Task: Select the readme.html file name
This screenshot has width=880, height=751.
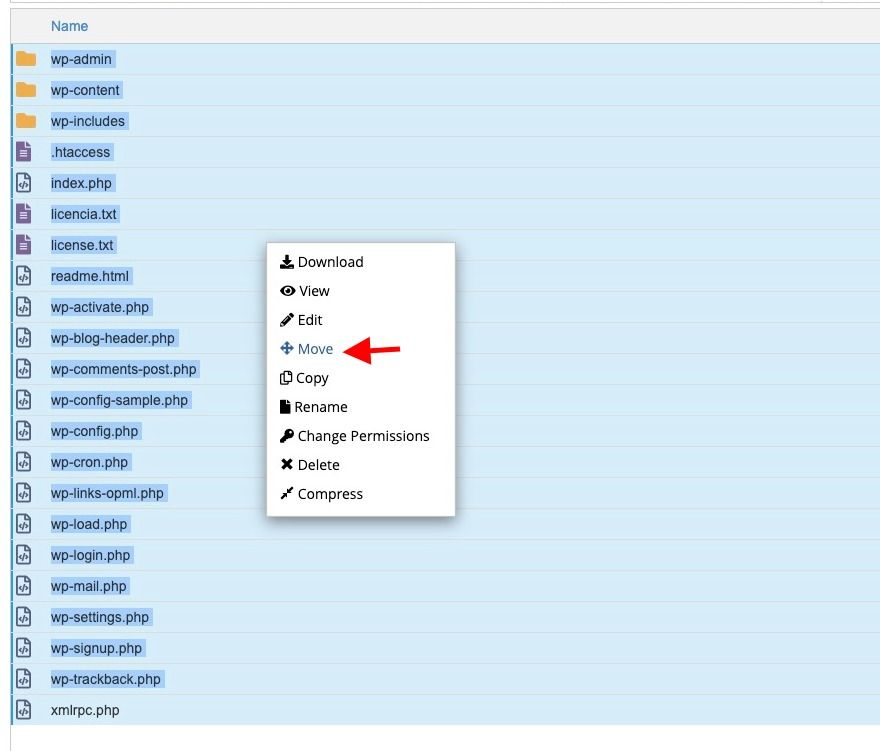Action: point(90,276)
